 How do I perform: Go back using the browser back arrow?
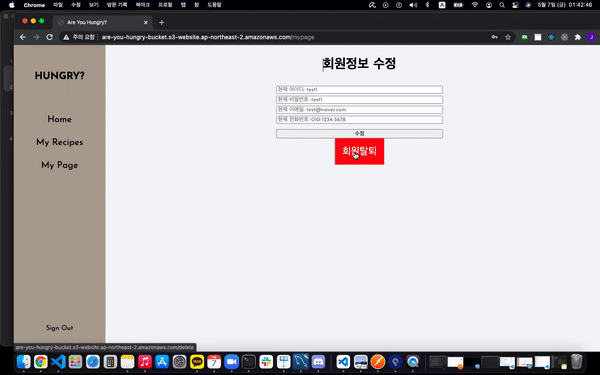[23, 37]
